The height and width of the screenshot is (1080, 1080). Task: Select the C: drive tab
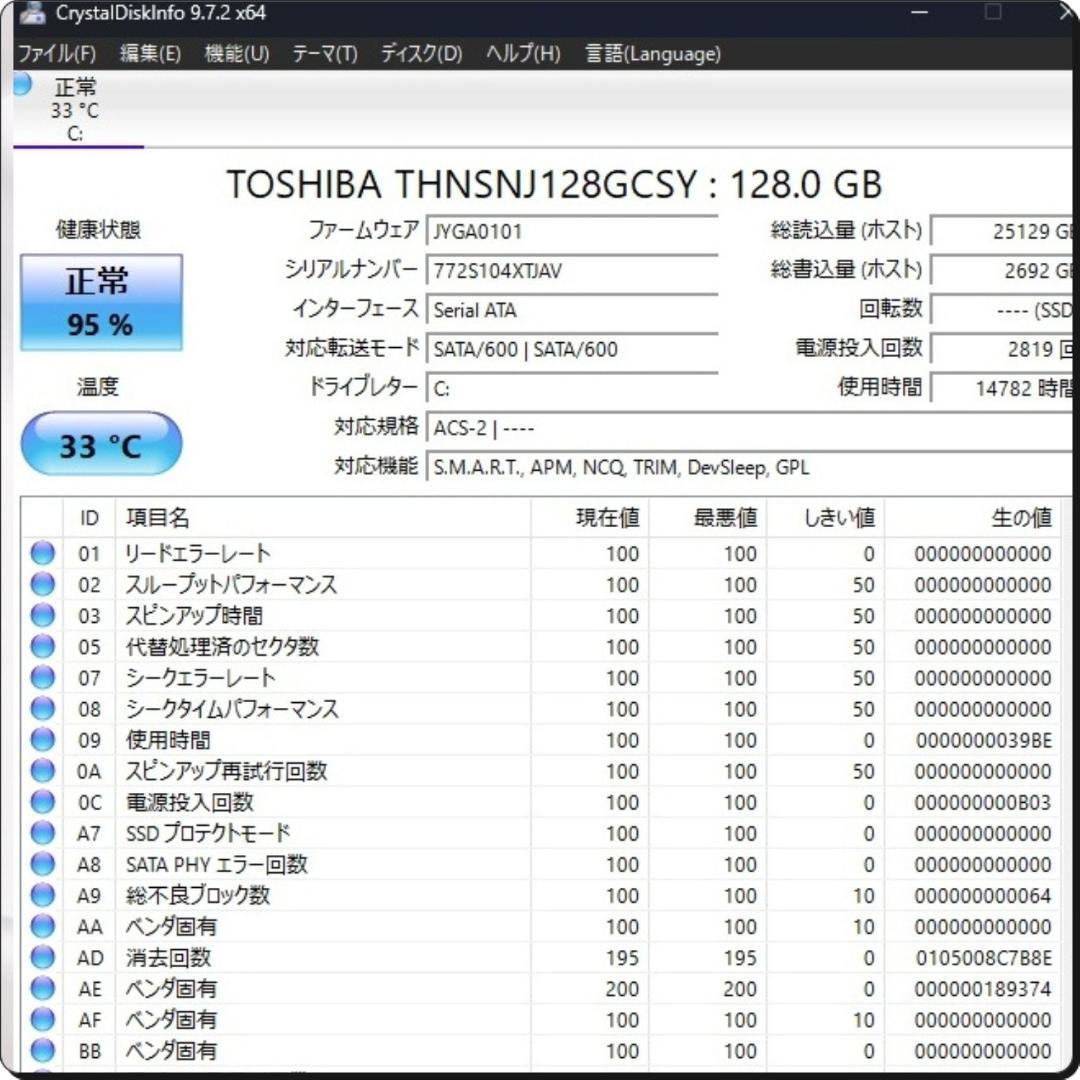[78, 109]
